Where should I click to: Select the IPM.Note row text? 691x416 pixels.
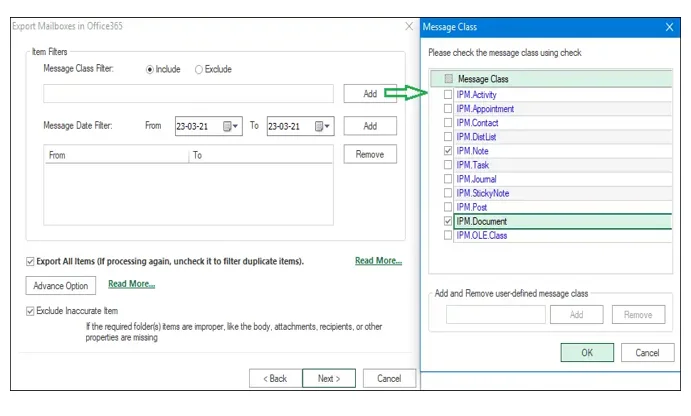click(472, 151)
